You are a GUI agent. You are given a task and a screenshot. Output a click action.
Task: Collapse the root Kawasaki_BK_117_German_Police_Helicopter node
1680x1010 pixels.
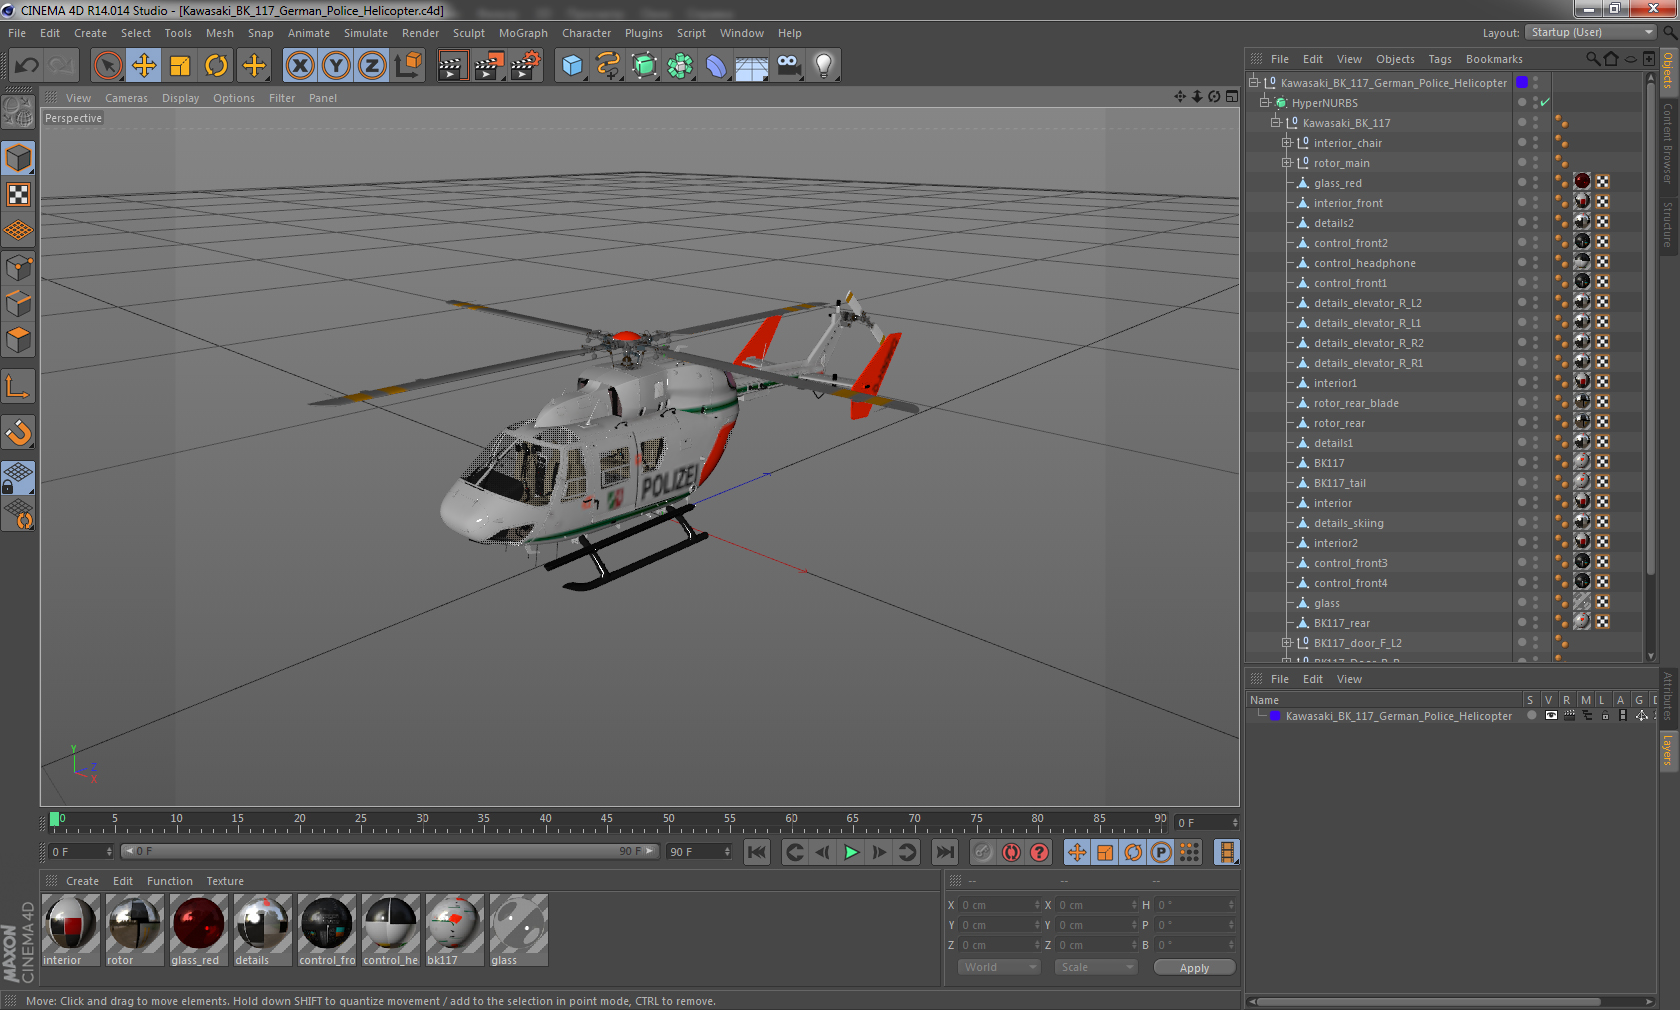pyautogui.click(x=1253, y=83)
